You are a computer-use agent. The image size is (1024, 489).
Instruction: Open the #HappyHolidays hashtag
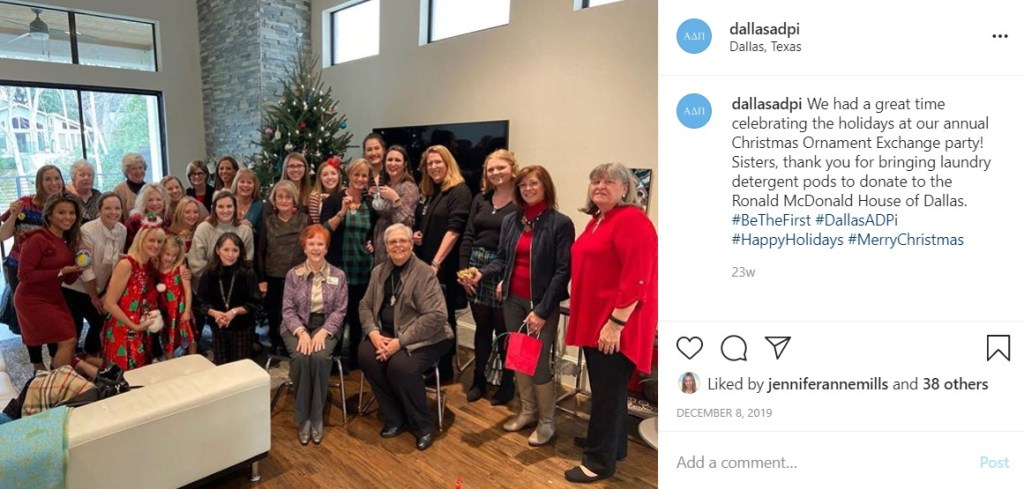coord(788,240)
